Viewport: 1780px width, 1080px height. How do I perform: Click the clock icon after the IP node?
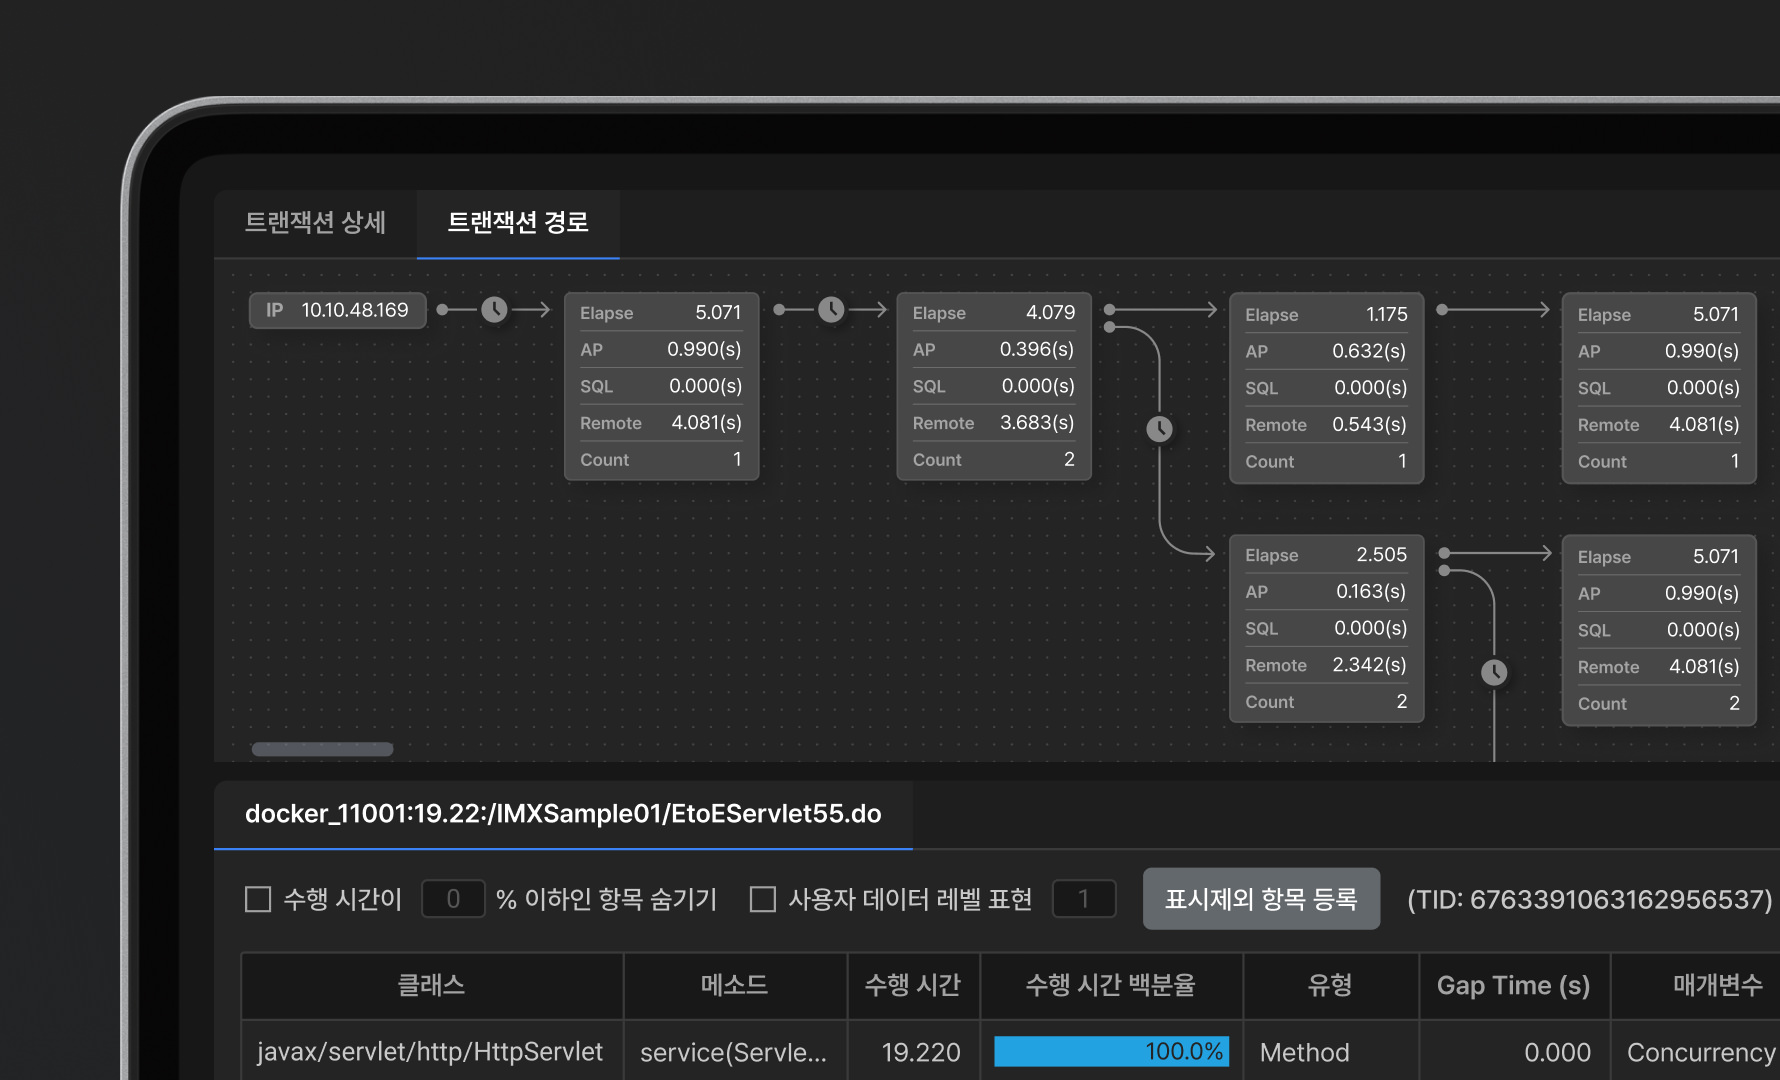[x=494, y=310]
